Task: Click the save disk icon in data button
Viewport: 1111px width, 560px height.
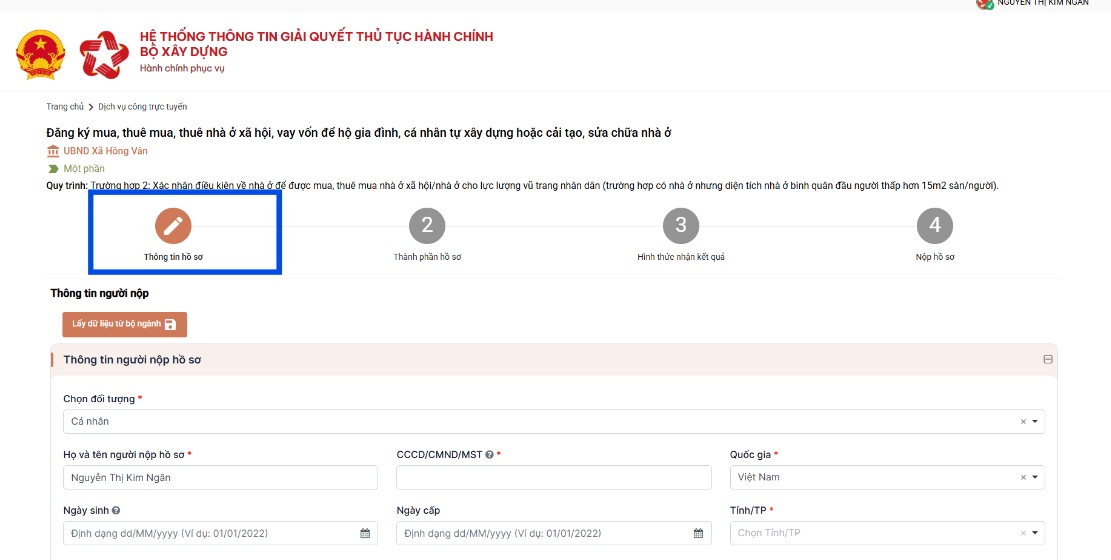Action: (x=170, y=324)
